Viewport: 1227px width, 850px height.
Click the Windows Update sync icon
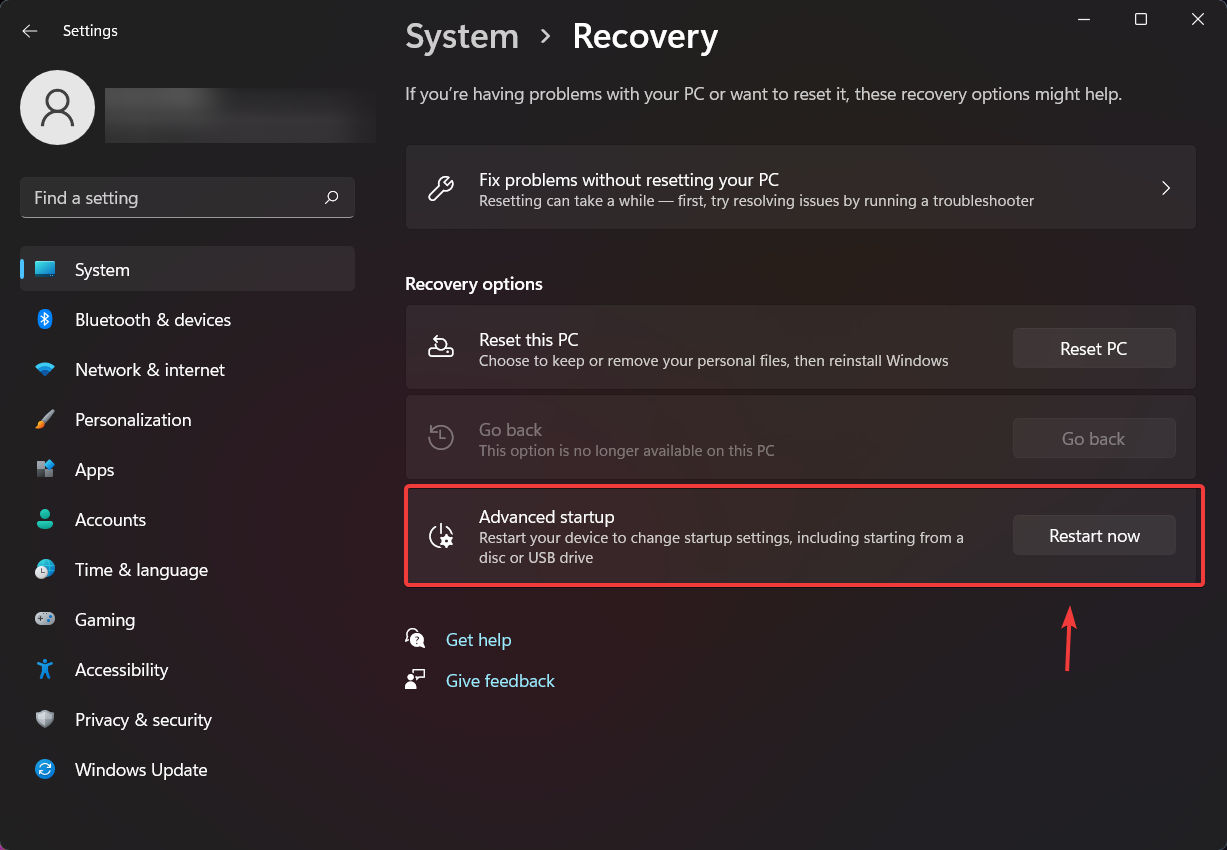(x=45, y=770)
